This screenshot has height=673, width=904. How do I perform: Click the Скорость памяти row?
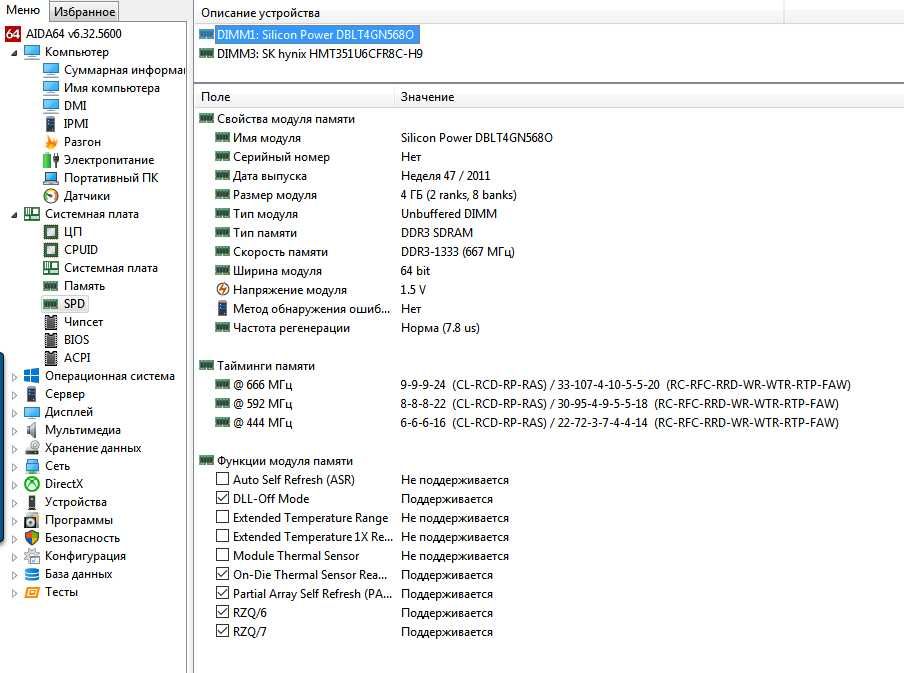coord(364,251)
